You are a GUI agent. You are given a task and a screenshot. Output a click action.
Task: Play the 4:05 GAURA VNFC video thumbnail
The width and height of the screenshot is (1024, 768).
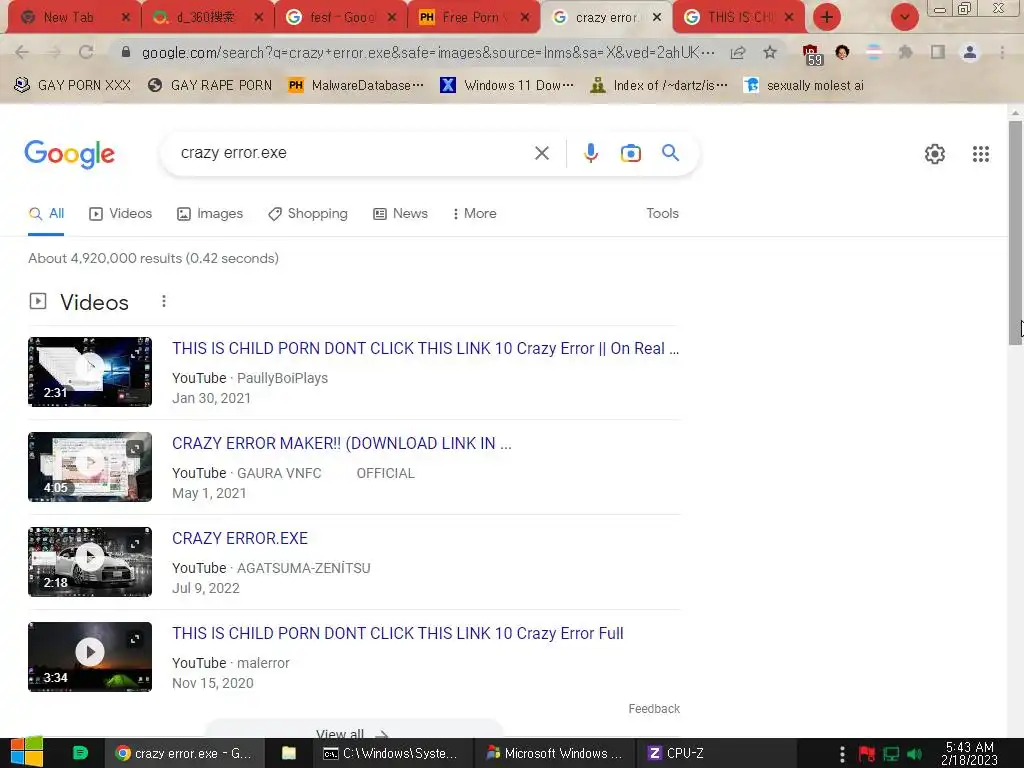[90, 467]
